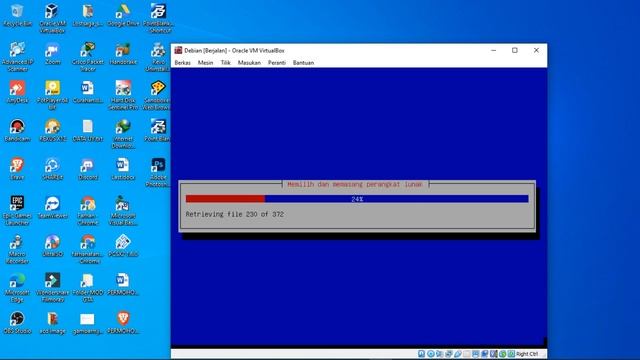Open the Mesin menu

pyautogui.click(x=205, y=62)
